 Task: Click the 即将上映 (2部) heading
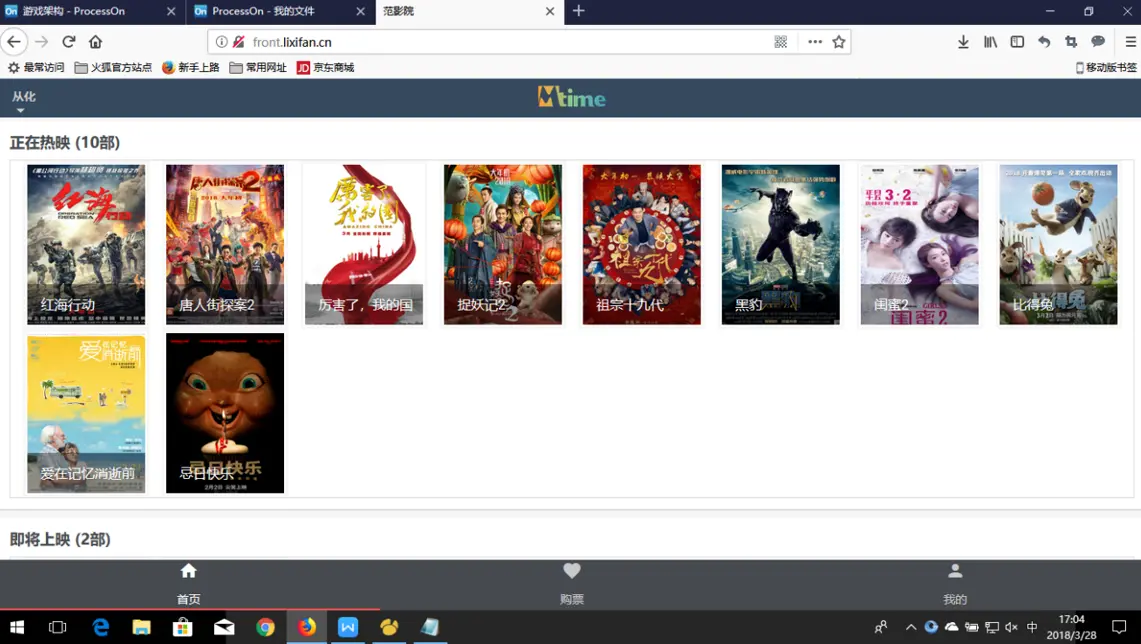click(60, 539)
